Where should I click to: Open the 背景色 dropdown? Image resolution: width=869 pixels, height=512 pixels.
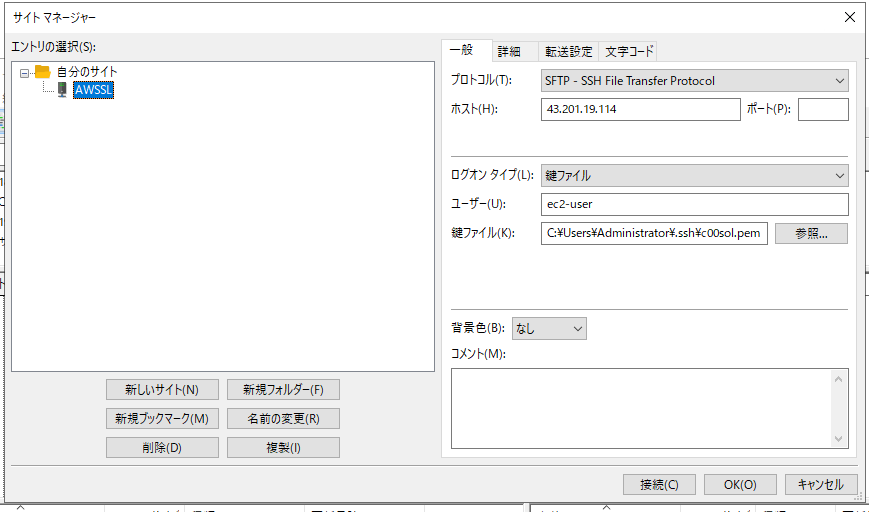click(549, 328)
